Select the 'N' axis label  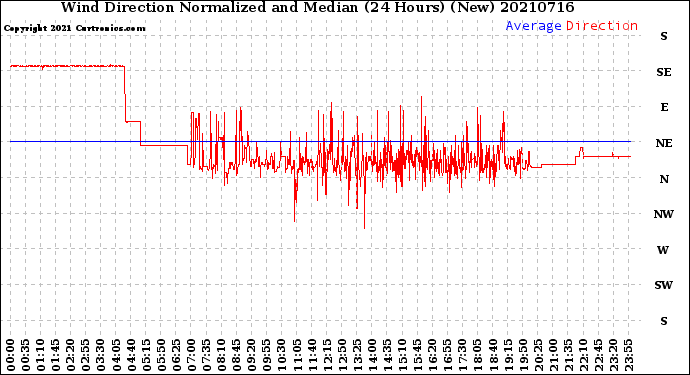point(664,179)
